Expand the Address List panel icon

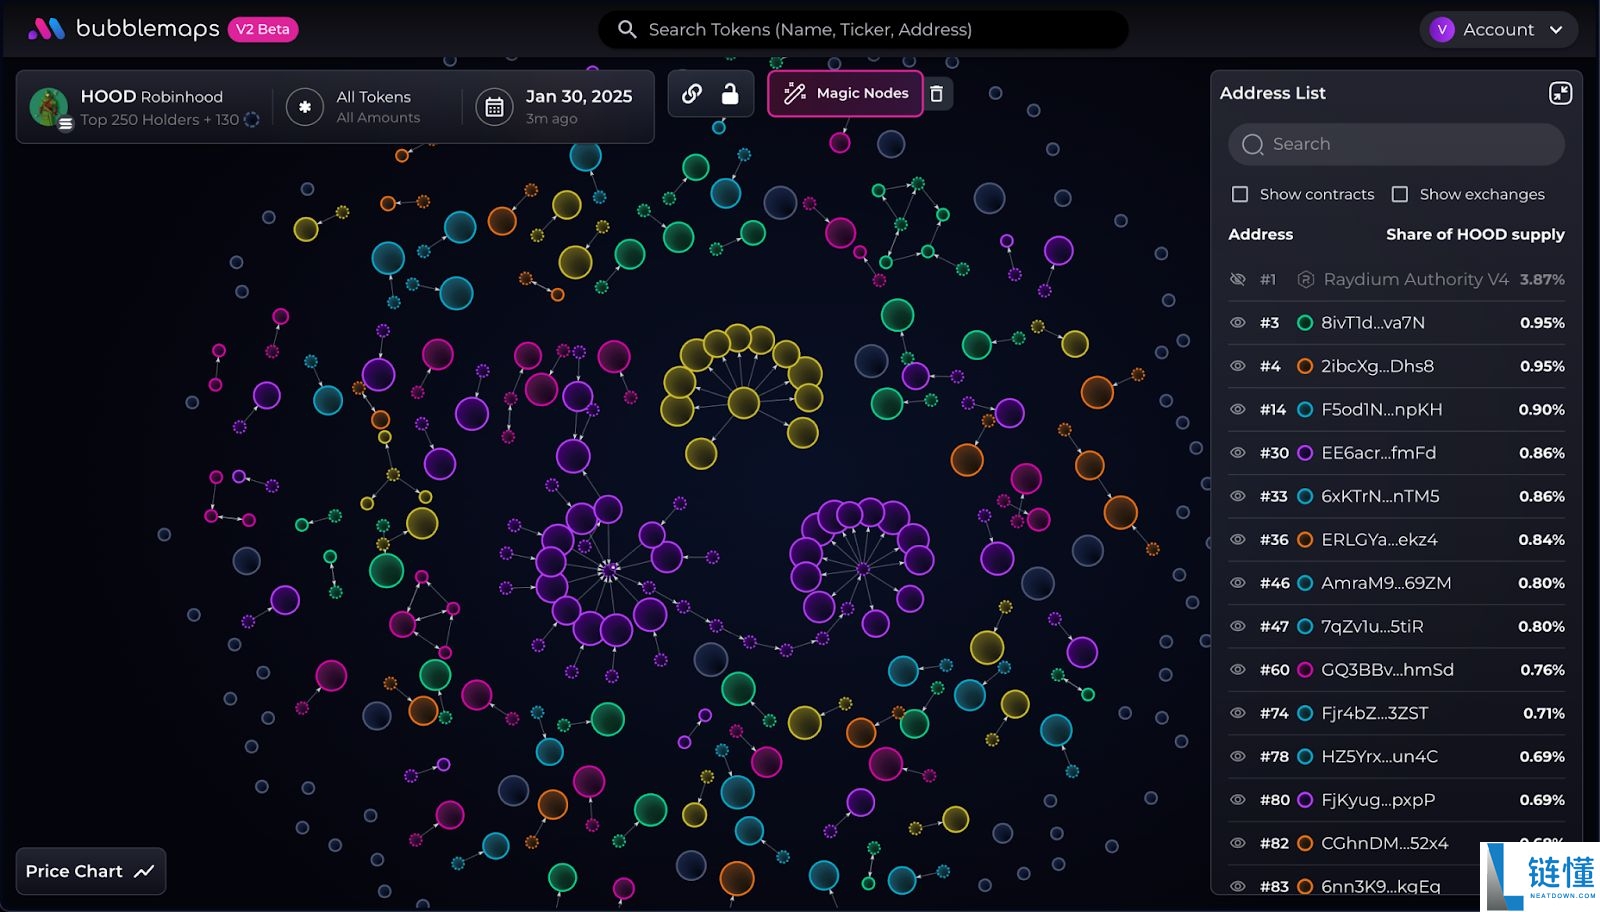tap(1560, 93)
